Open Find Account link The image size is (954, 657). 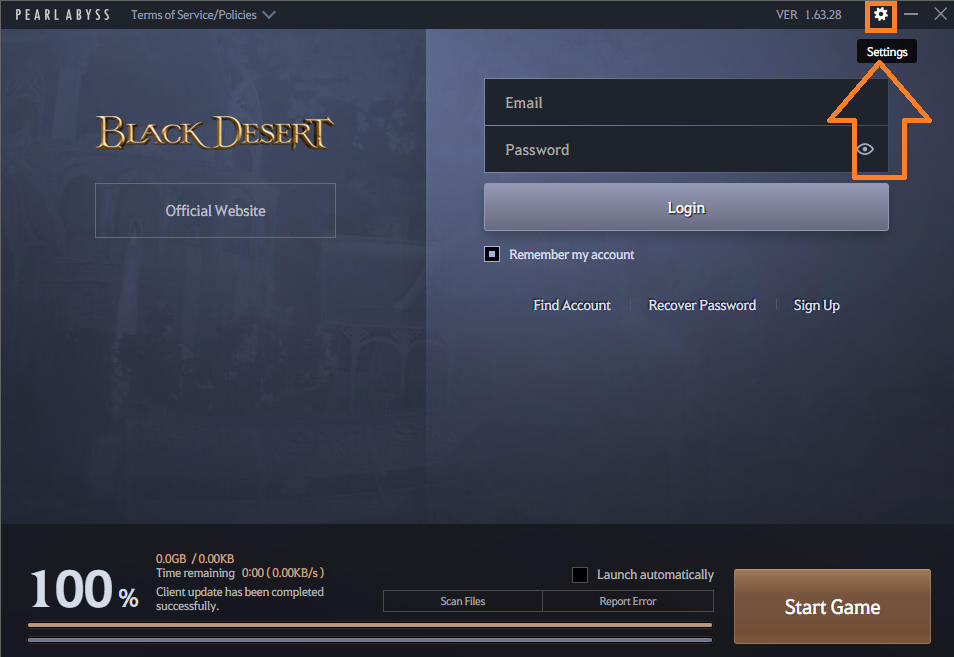572,305
